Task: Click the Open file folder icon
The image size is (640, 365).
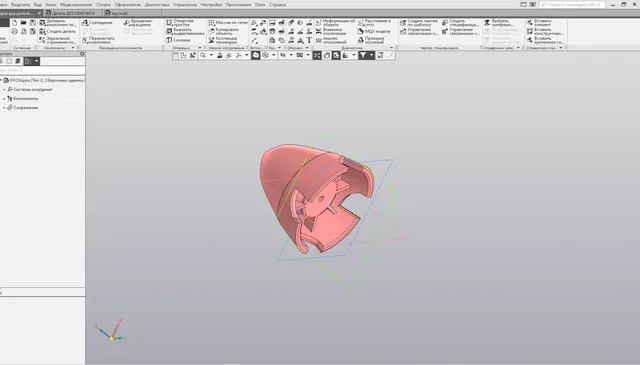Action: [23, 23]
